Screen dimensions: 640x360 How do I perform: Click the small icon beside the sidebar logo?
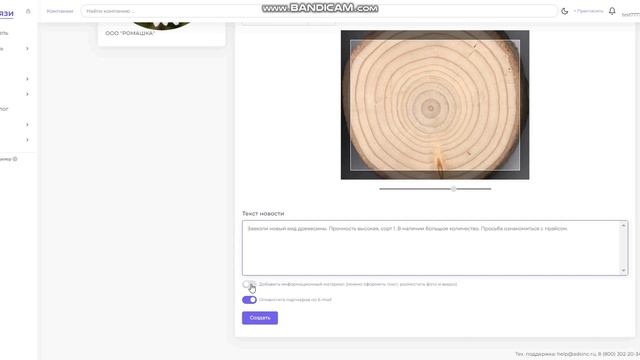[28, 11]
